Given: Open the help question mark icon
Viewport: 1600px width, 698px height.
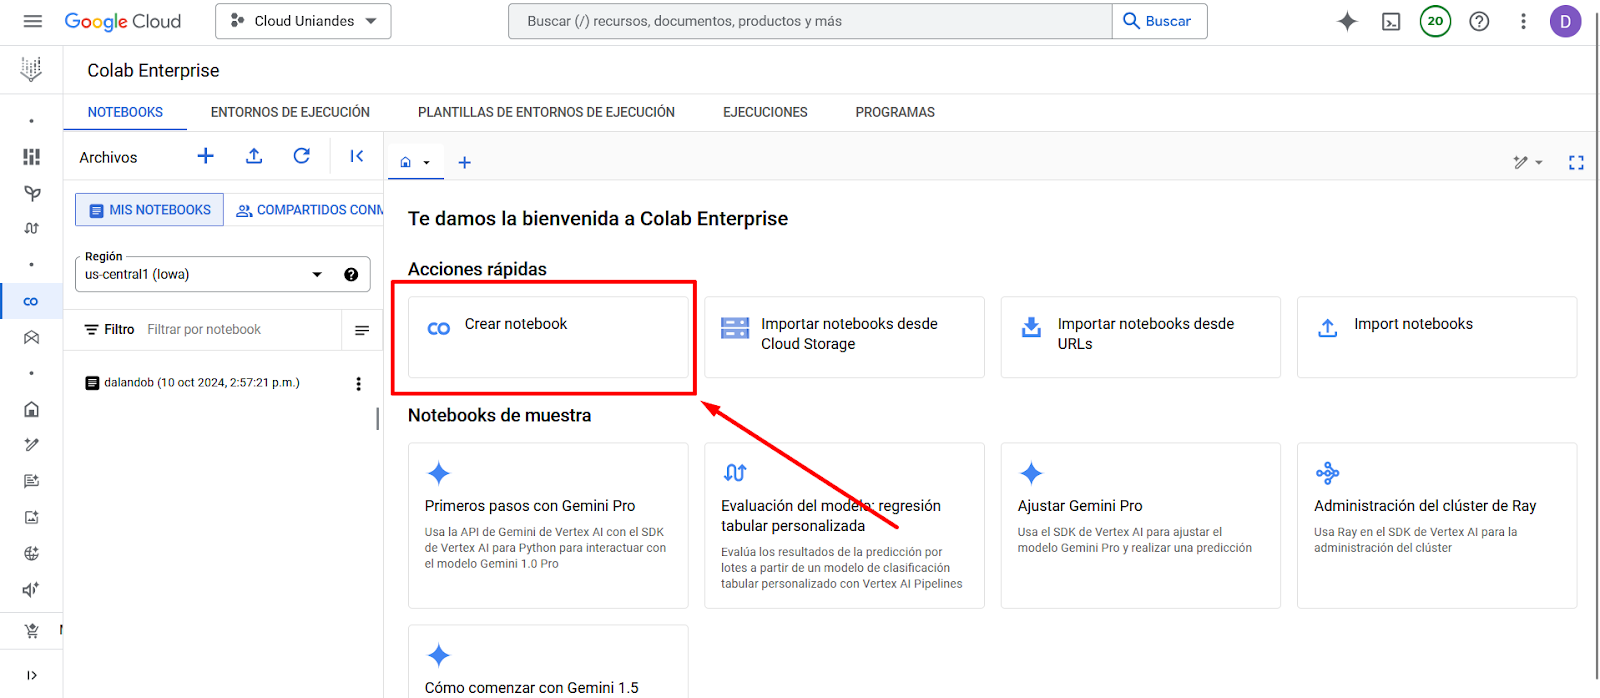Looking at the screenshot, I should pos(1479,21).
